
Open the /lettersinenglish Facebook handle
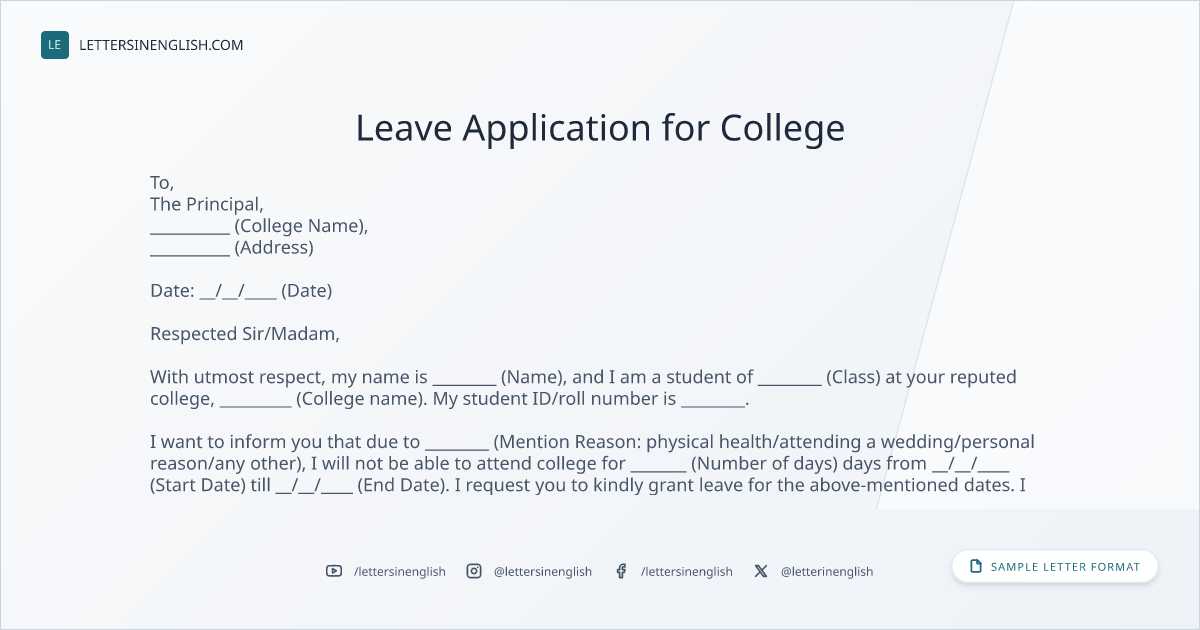(x=687, y=571)
